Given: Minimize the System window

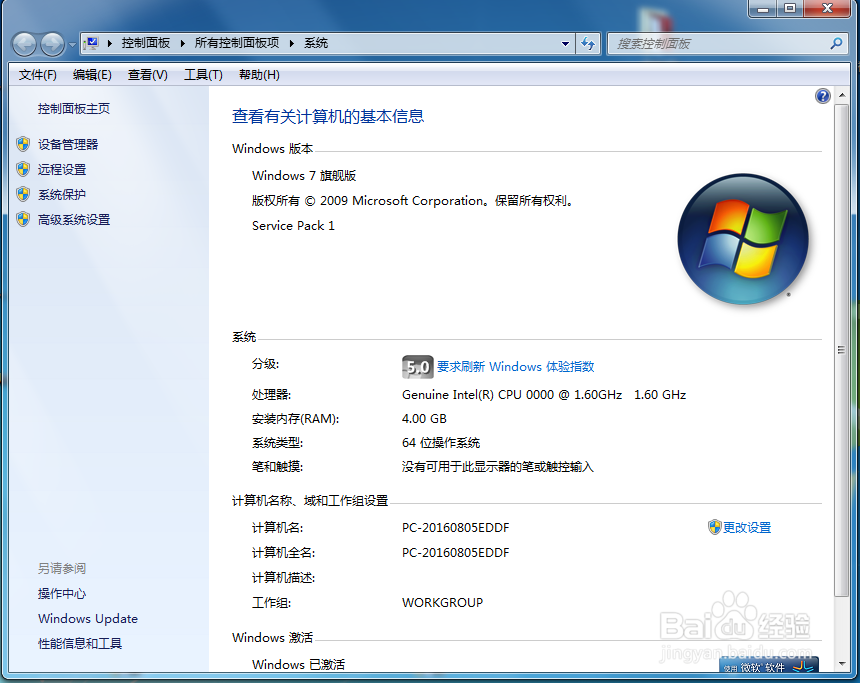Looking at the screenshot, I should pyautogui.click(x=762, y=8).
